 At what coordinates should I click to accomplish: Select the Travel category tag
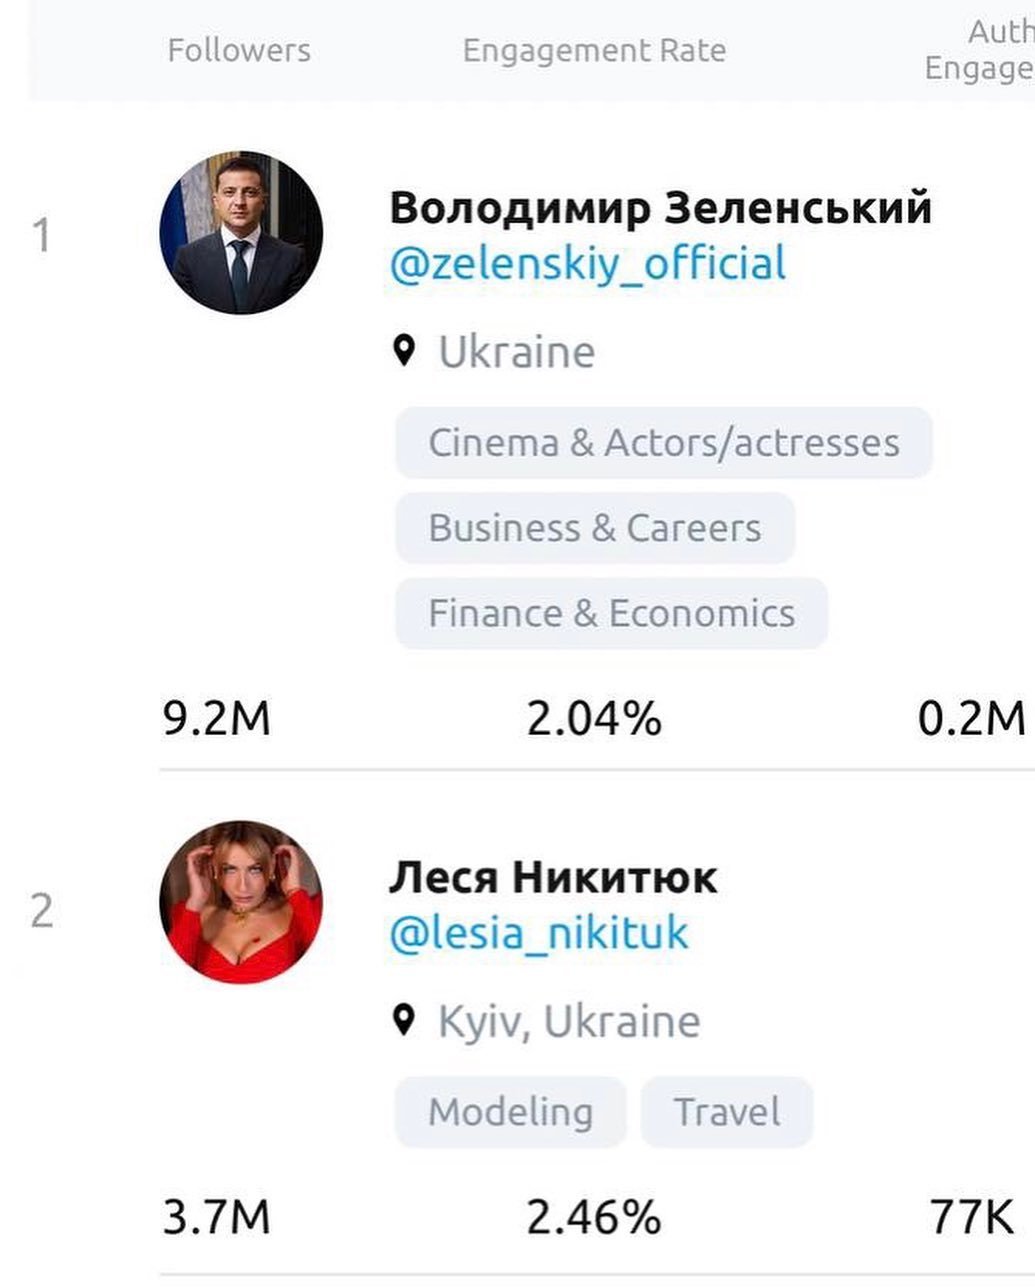pos(726,1110)
